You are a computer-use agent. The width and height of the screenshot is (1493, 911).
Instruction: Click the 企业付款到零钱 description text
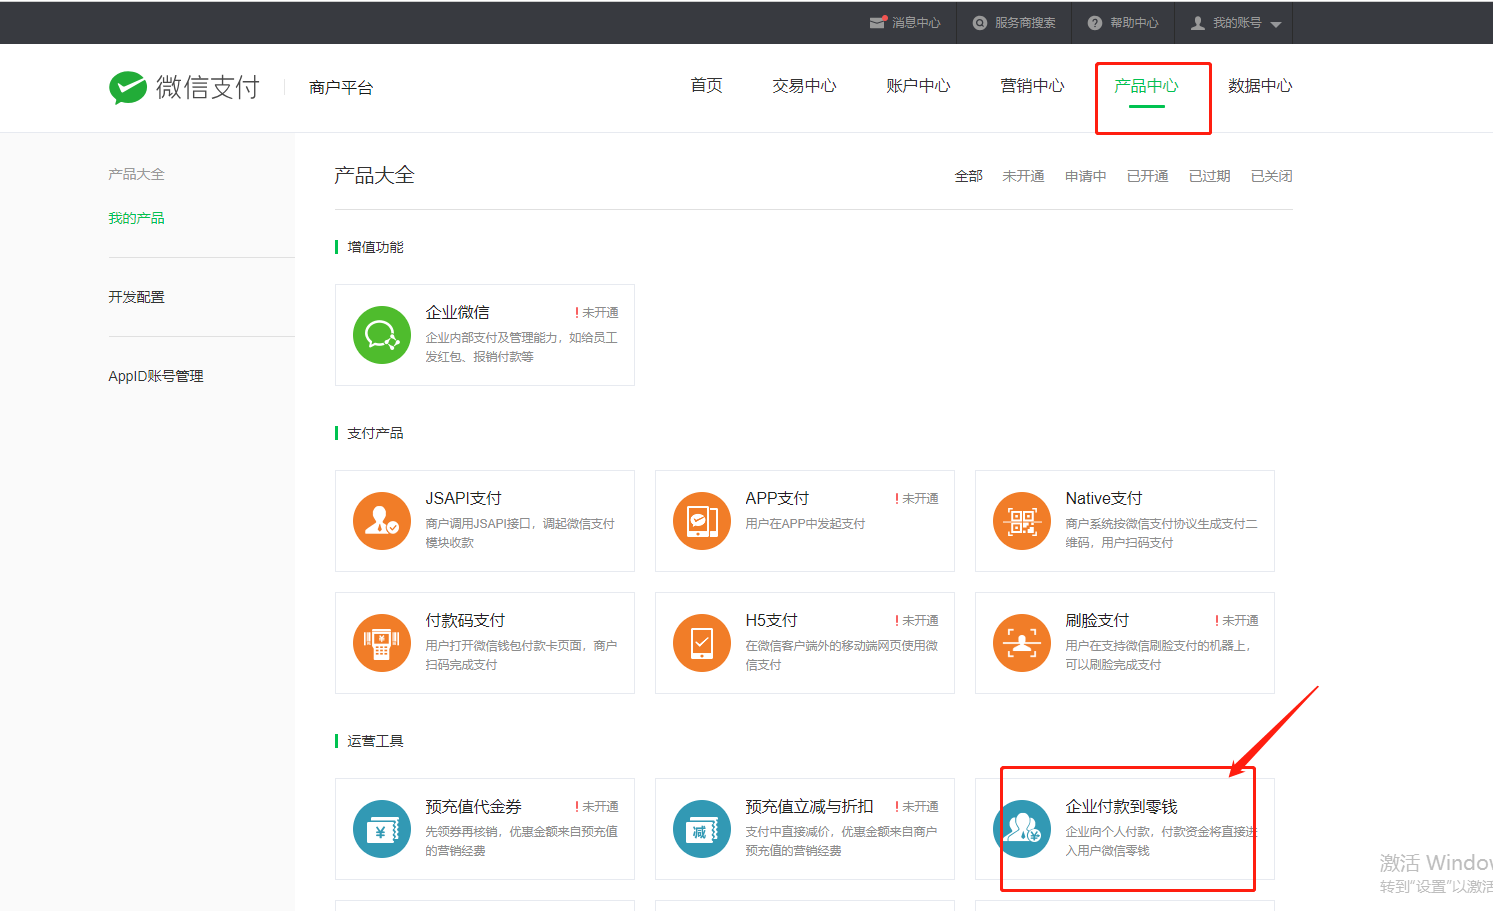click(x=1160, y=841)
